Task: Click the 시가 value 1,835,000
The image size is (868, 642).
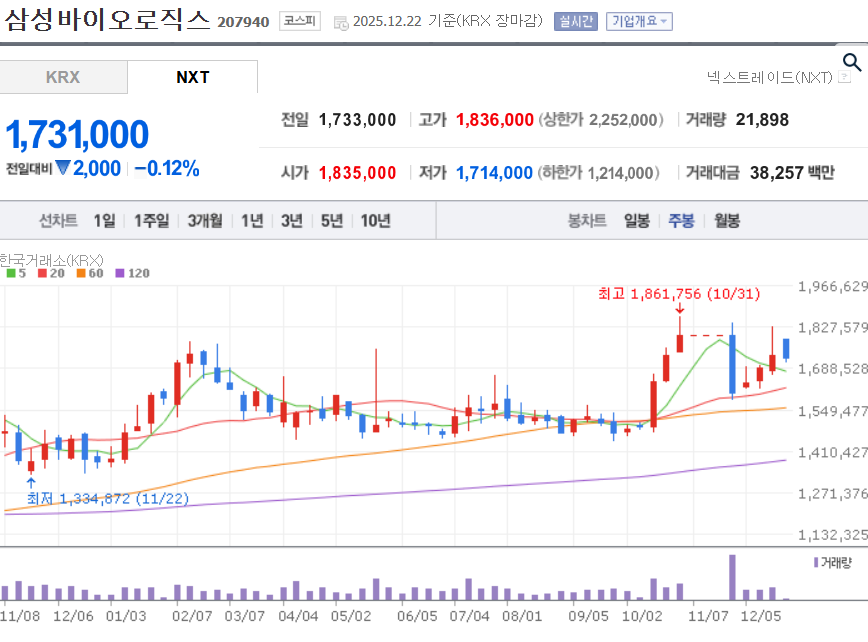Action: (x=357, y=173)
